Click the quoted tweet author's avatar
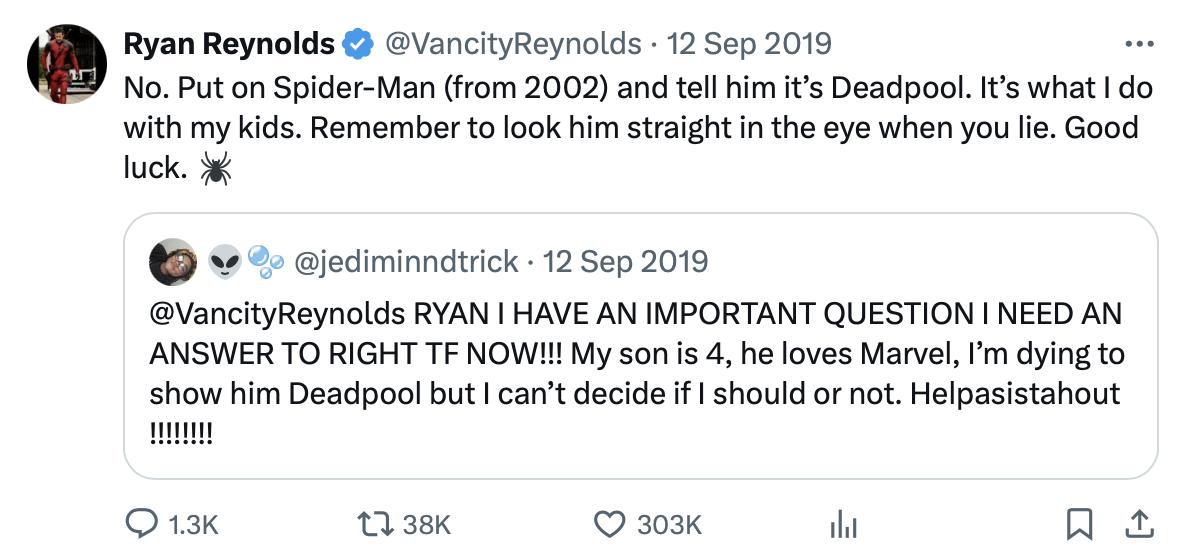The width and height of the screenshot is (1188, 560). pos(172,262)
